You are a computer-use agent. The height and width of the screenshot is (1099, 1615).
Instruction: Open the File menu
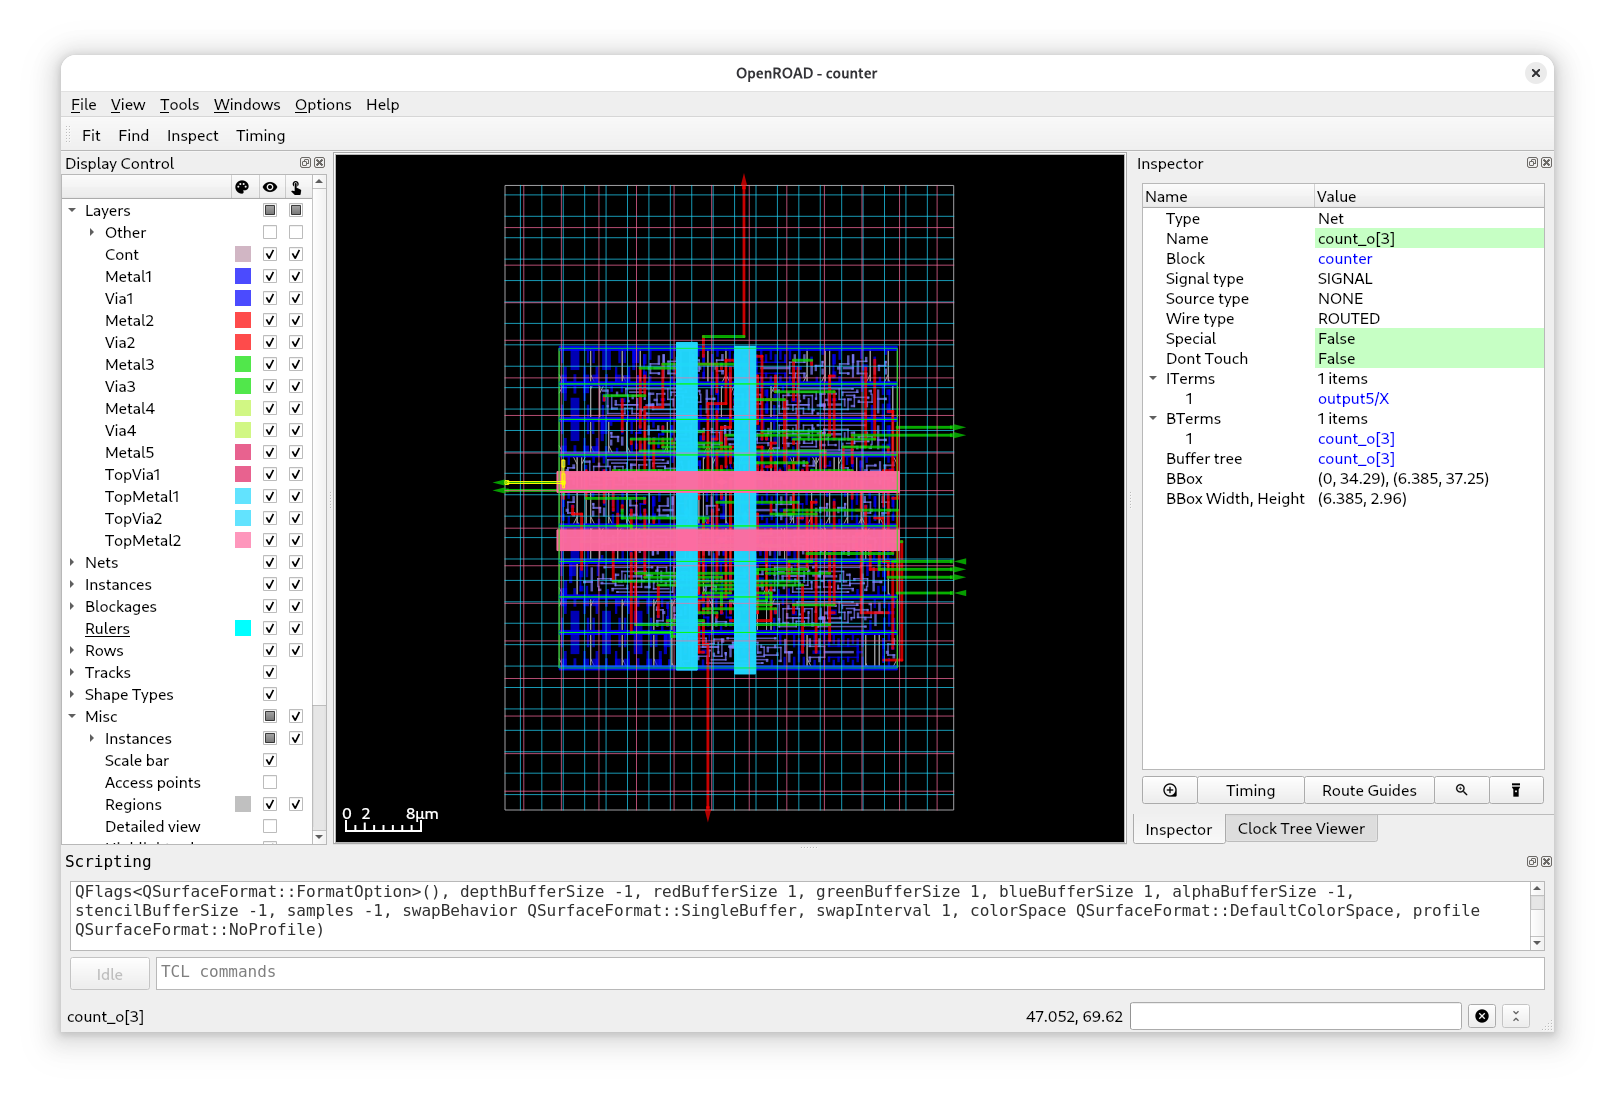(84, 105)
